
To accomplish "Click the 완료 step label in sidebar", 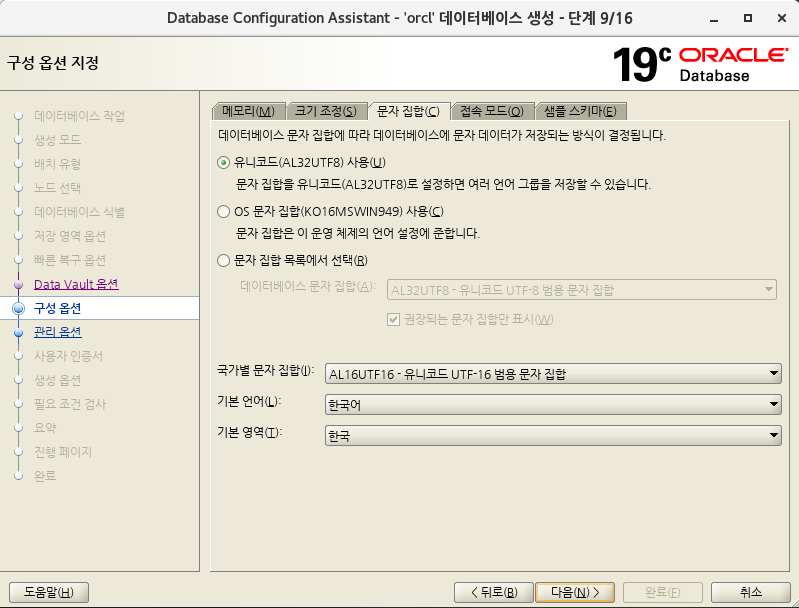I will tap(45, 476).
